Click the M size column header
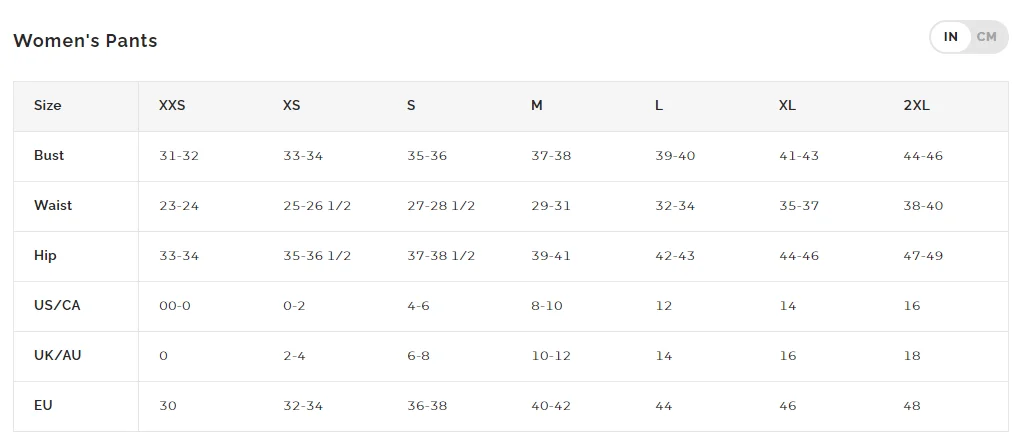This screenshot has width=1028, height=441. [x=537, y=105]
